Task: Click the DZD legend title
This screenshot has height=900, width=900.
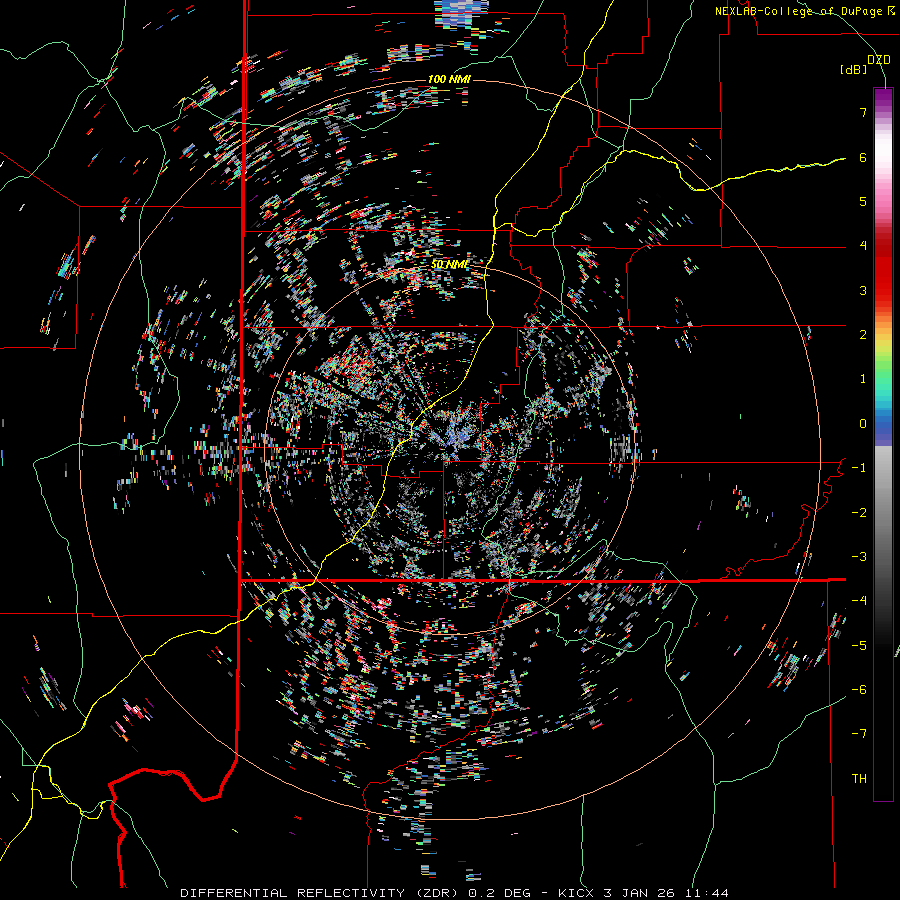Action: 878,59
